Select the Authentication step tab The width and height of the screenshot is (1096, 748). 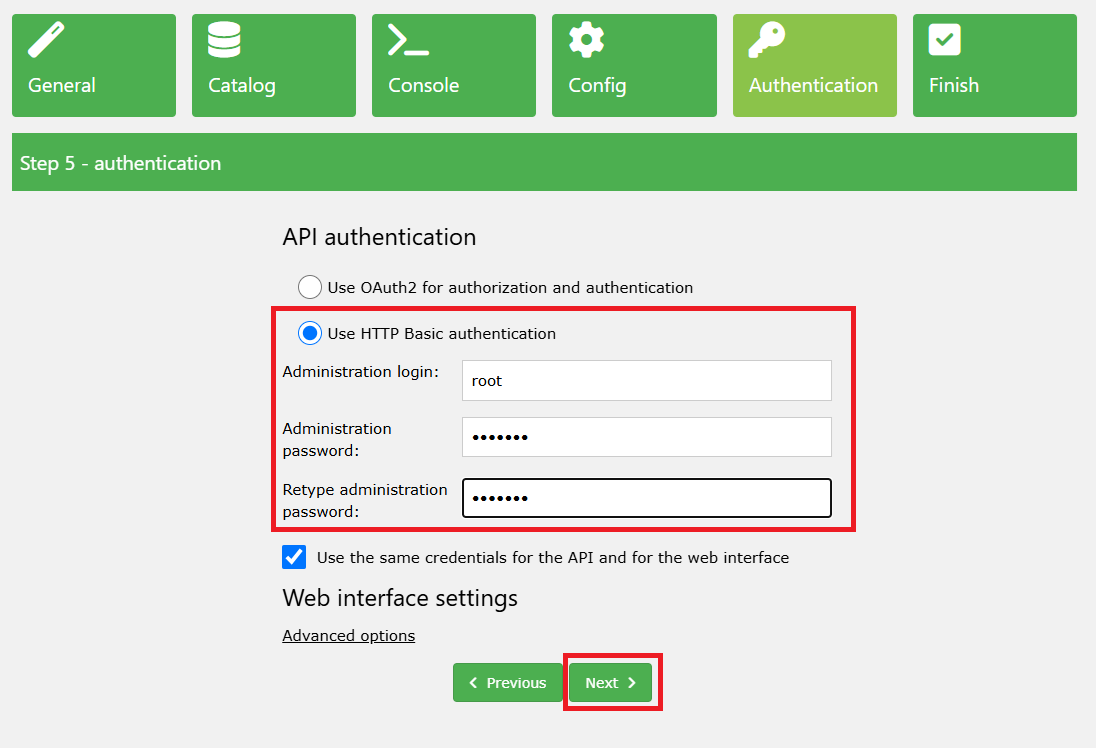click(x=814, y=65)
